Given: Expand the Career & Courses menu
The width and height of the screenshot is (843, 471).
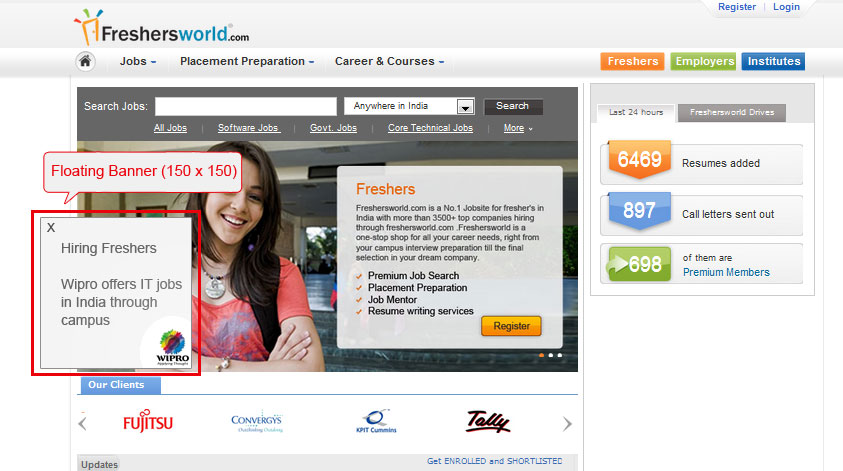Looking at the screenshot, I should coord(389,61).
